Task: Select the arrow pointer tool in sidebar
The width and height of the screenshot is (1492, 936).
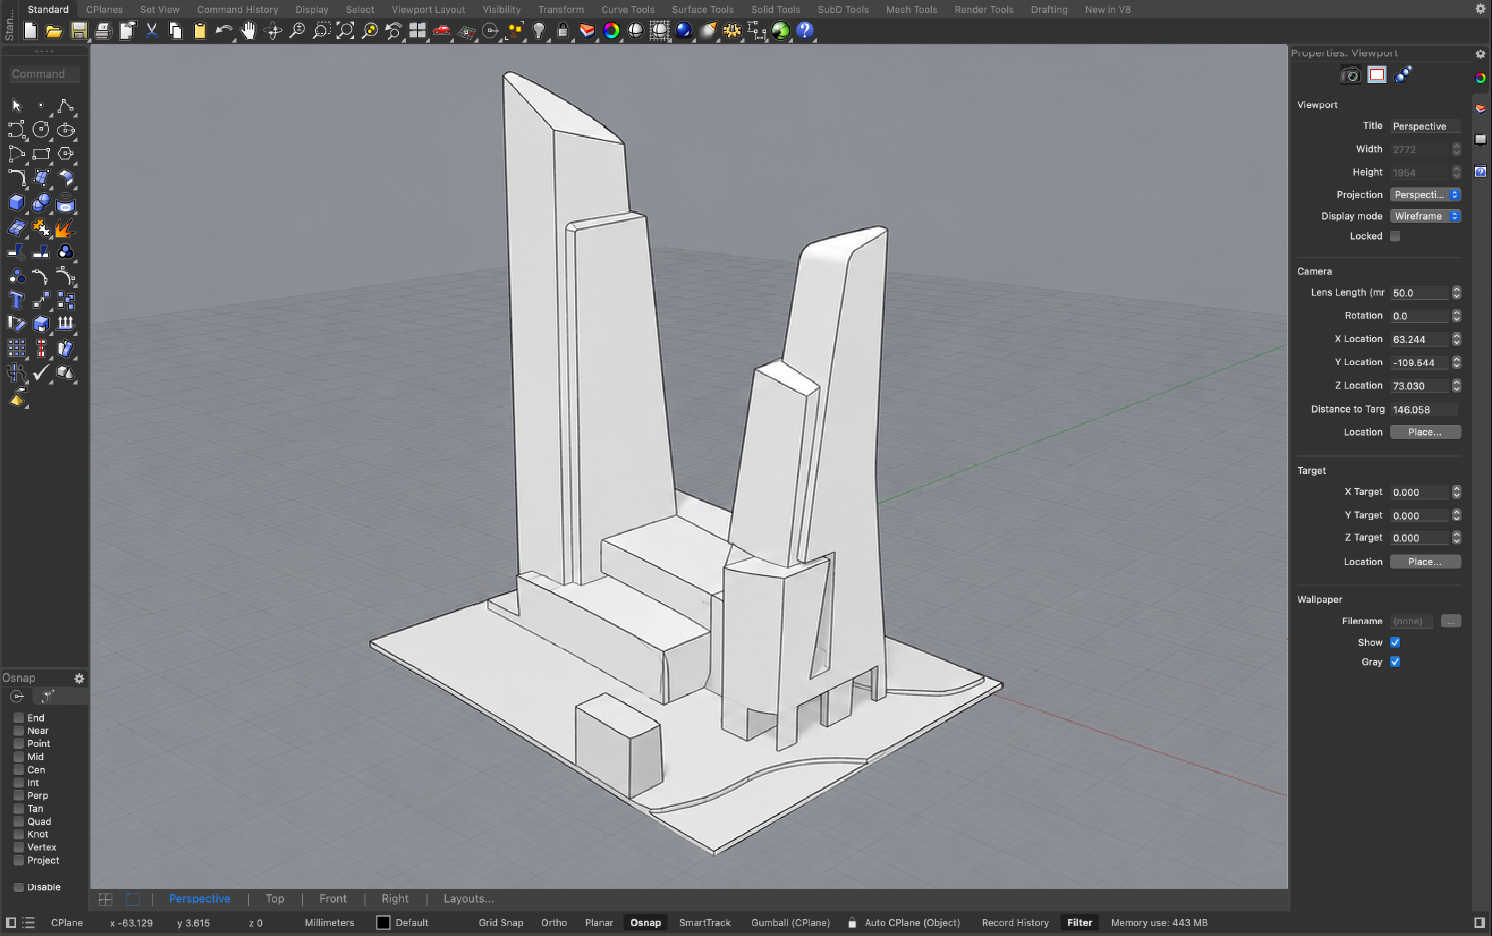Action: click(x=17, y=105)
